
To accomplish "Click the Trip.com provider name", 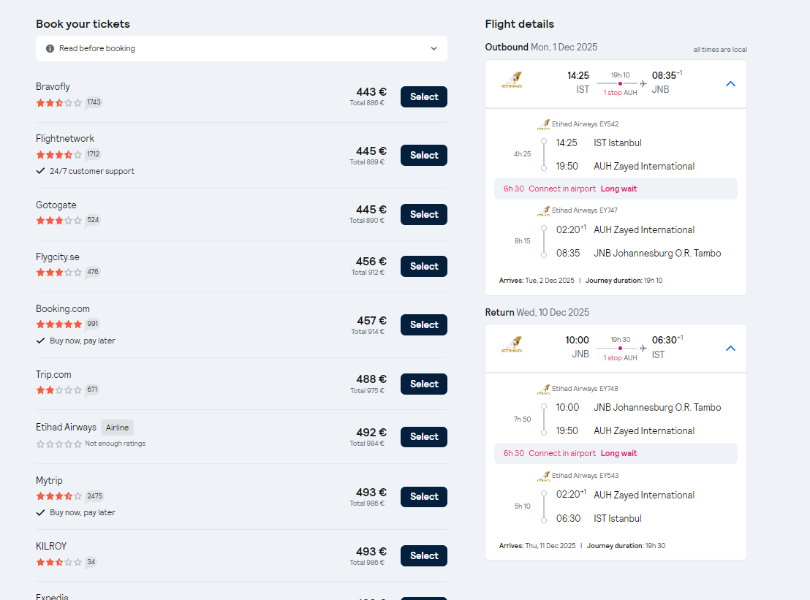I will tap(53, 374).
